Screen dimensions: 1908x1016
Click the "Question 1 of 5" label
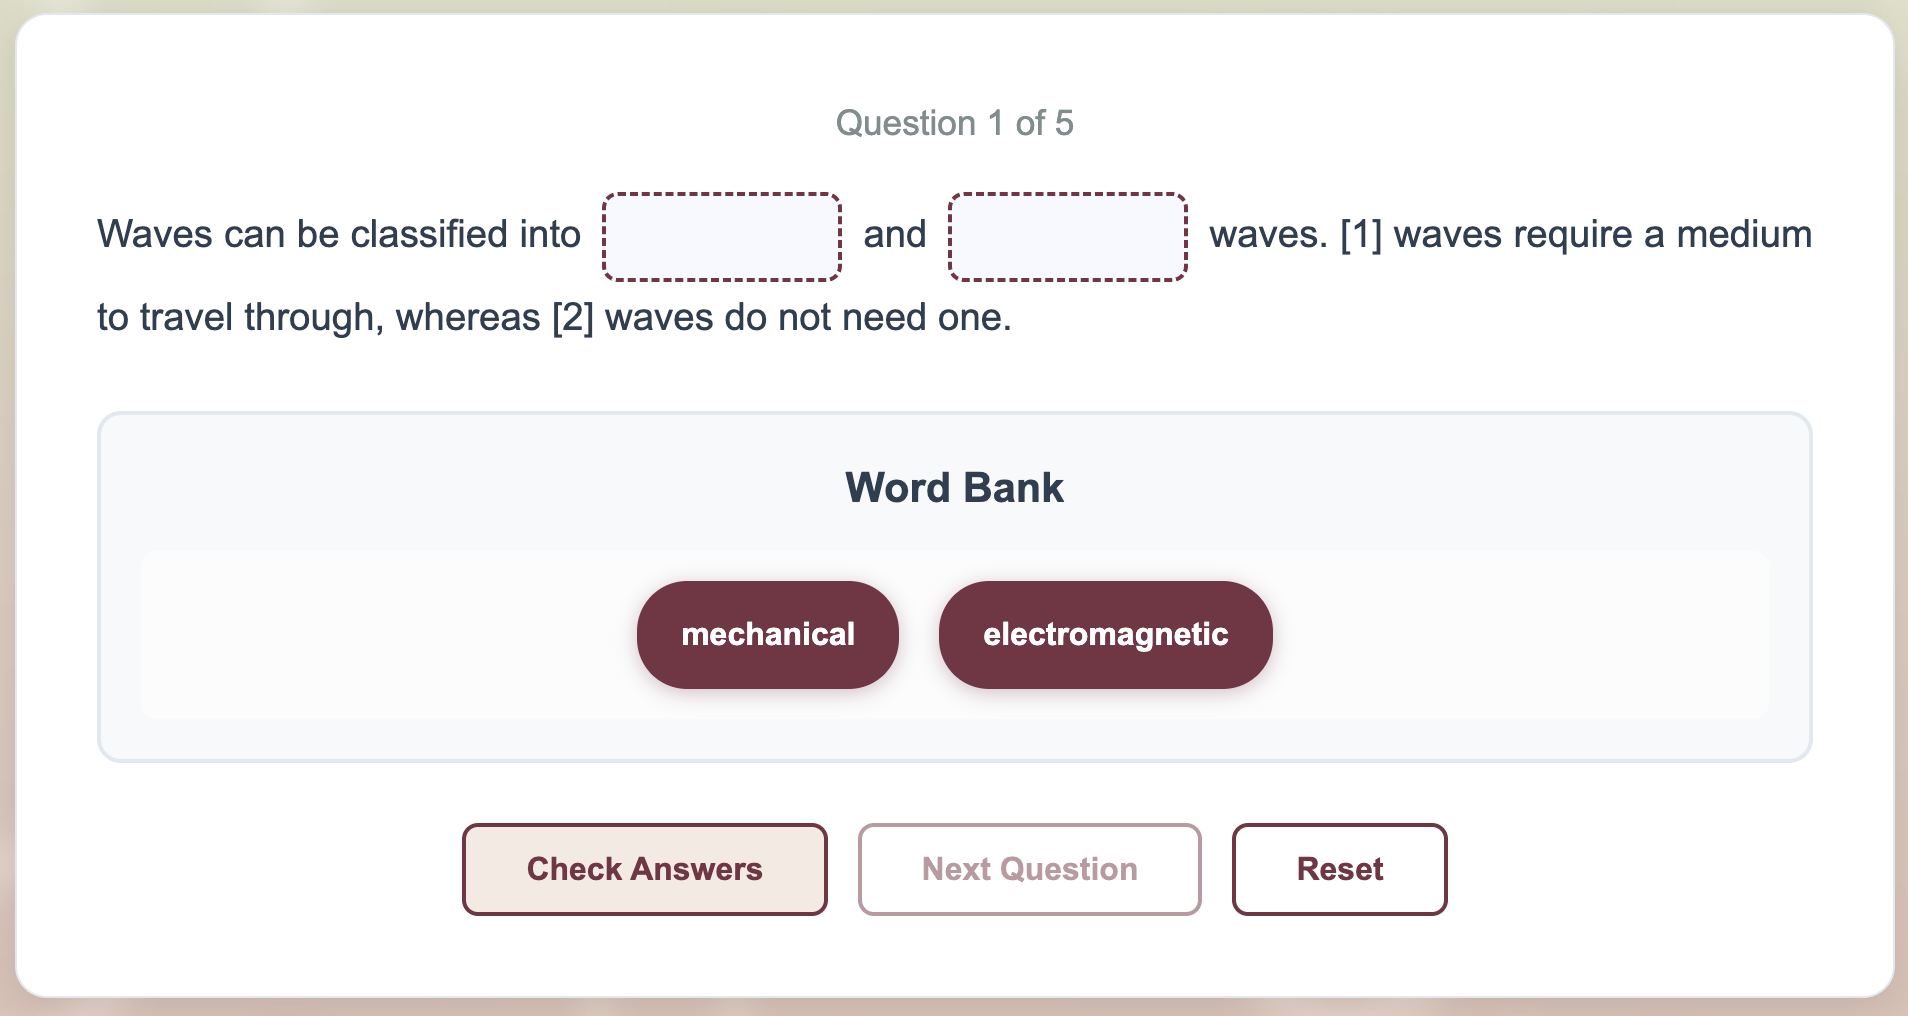click(x=954, y=123)
